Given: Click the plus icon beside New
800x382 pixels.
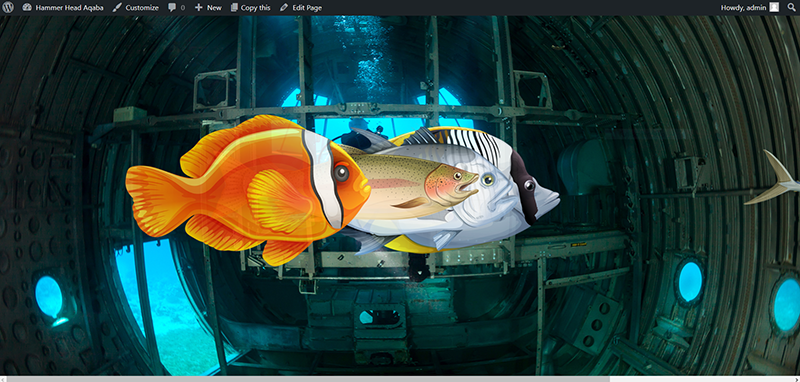Looking at the screenshot, I should tap(198, 8).
